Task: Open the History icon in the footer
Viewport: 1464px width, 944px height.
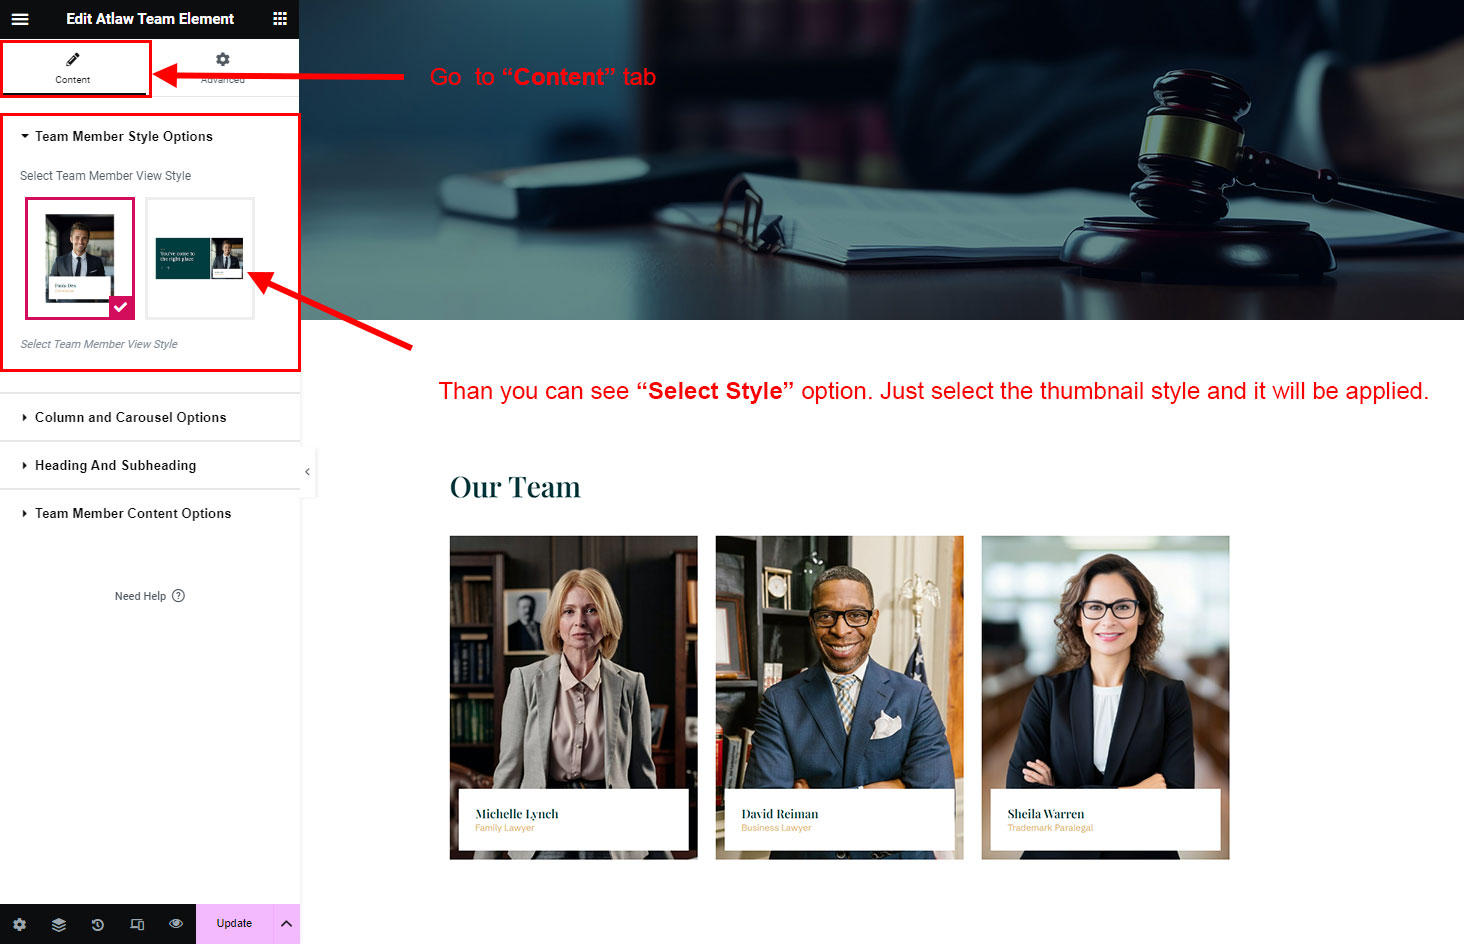Action: point(98,924)
